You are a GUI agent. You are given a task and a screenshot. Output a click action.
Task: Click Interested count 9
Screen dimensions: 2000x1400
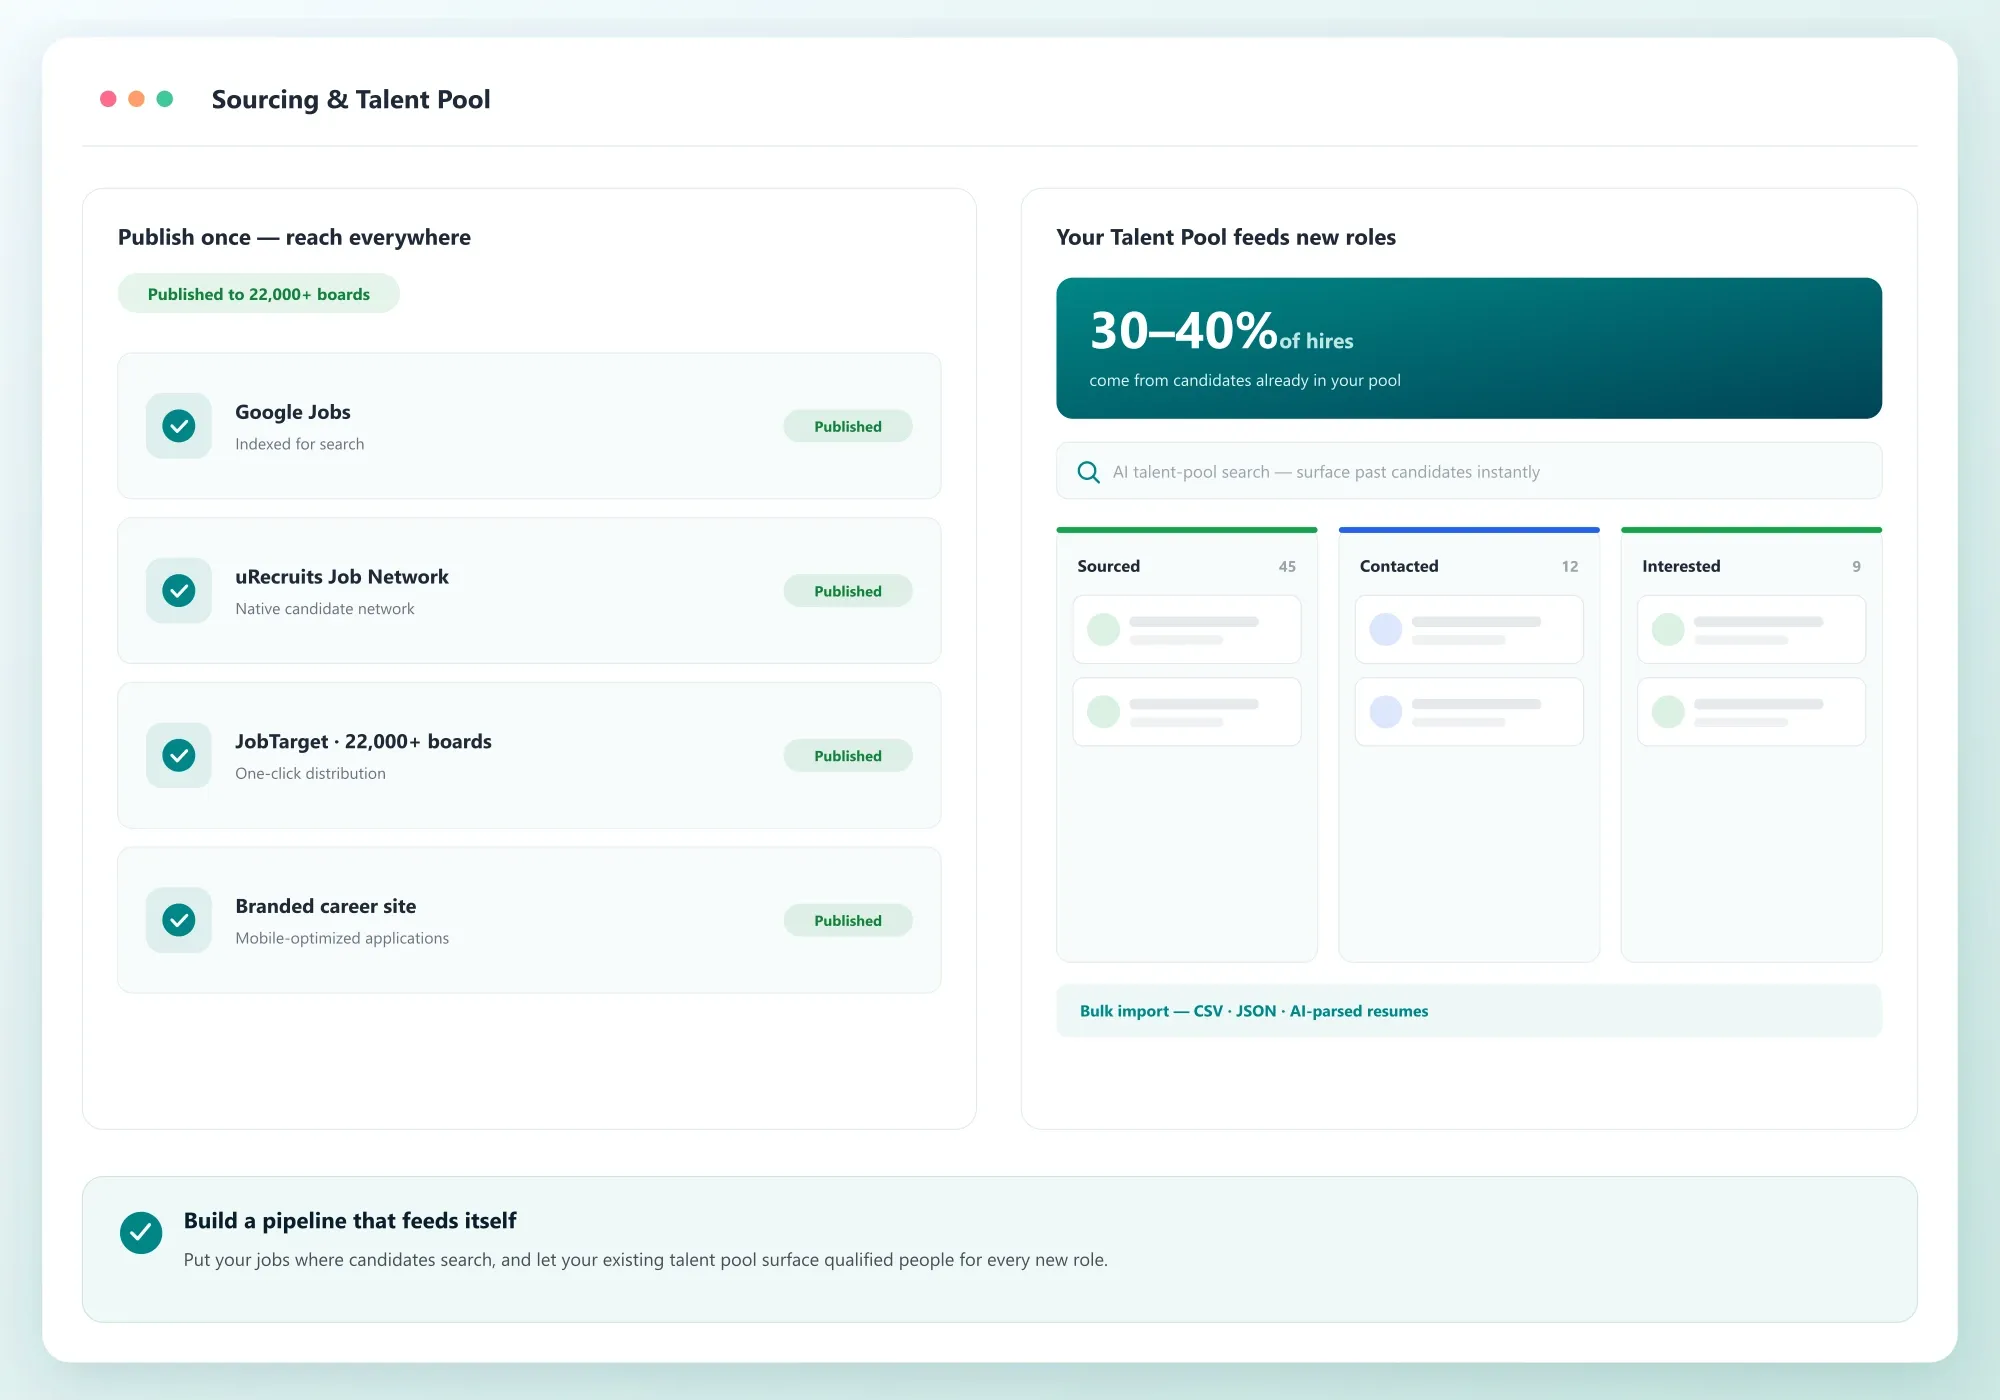tap(1856, 567)
